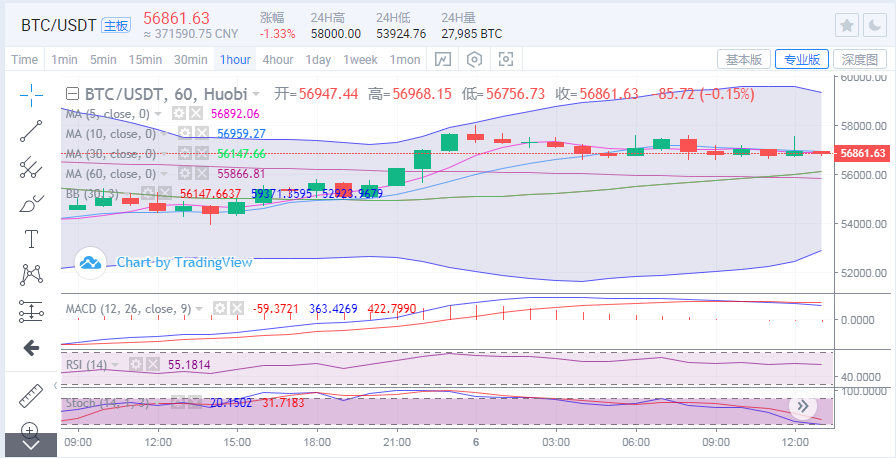Screen dimensions: 896x458
Task: Click the back arrow in left toolbar
Action: (x=31, y=348)
